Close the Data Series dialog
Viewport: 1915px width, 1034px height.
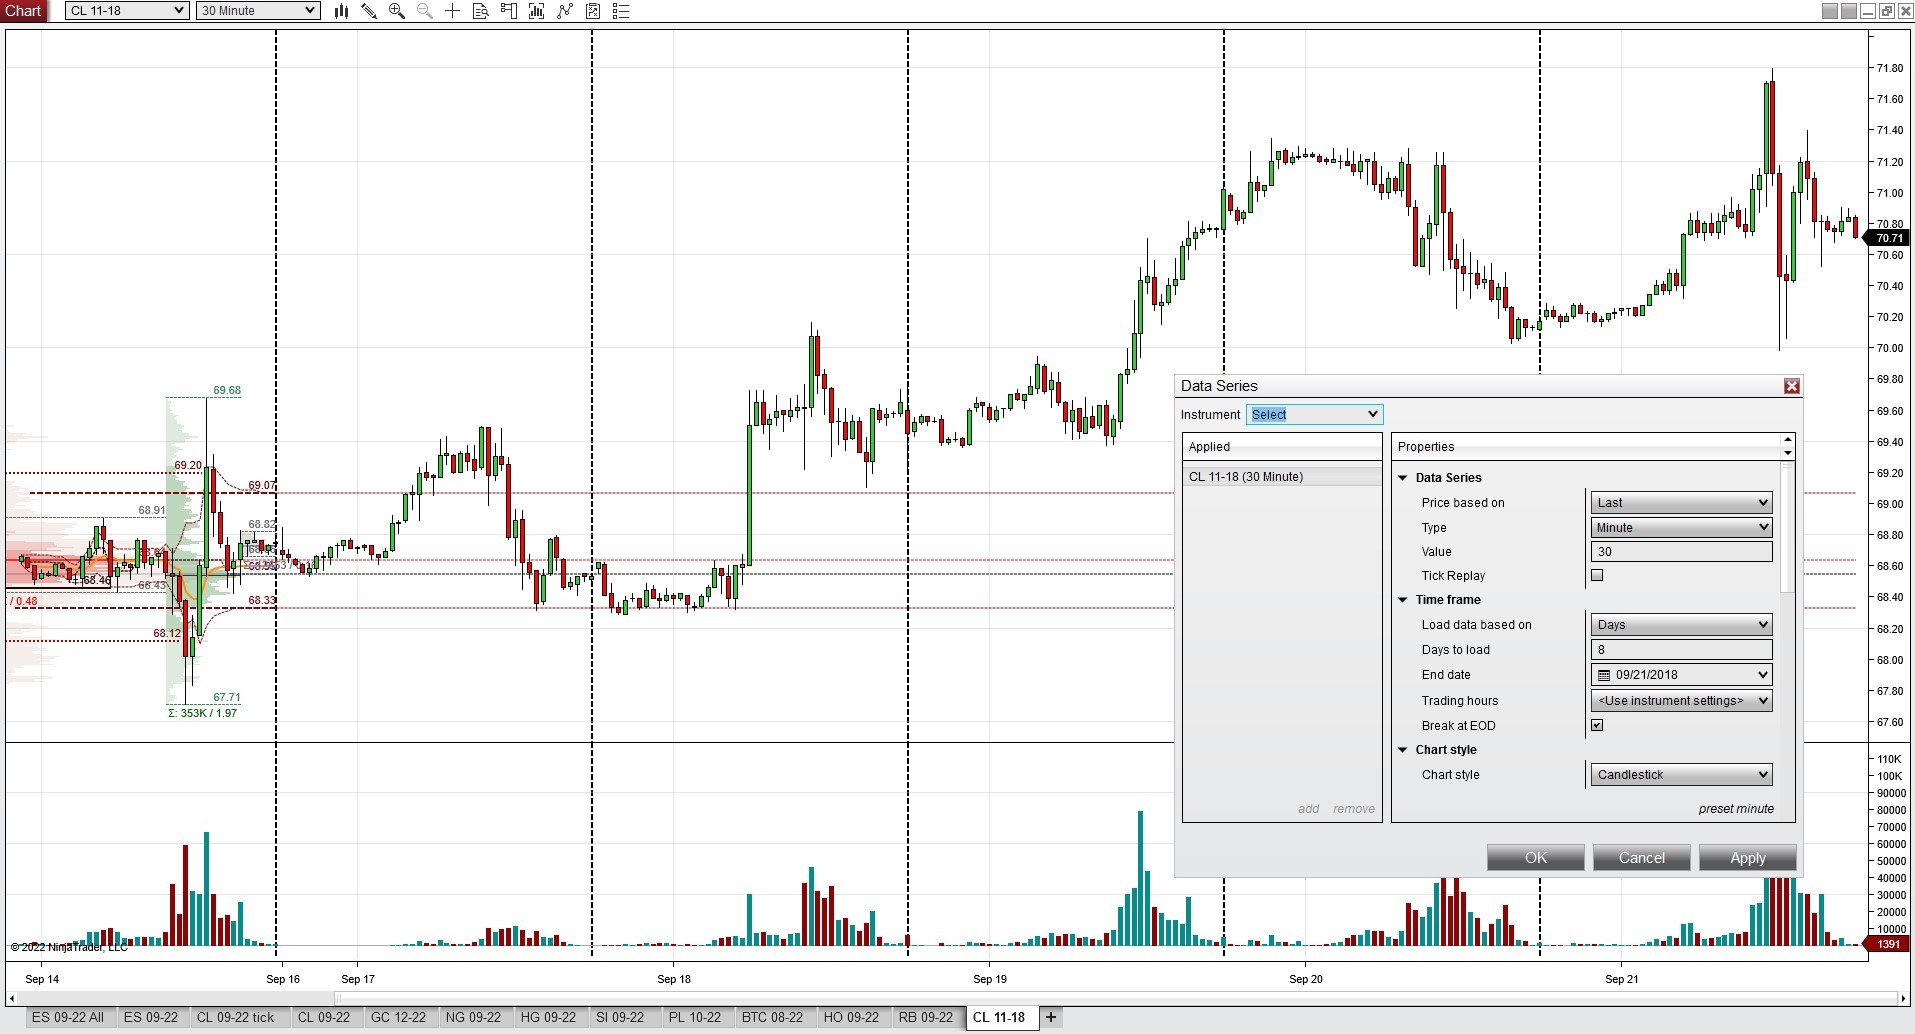(1792, 386)
